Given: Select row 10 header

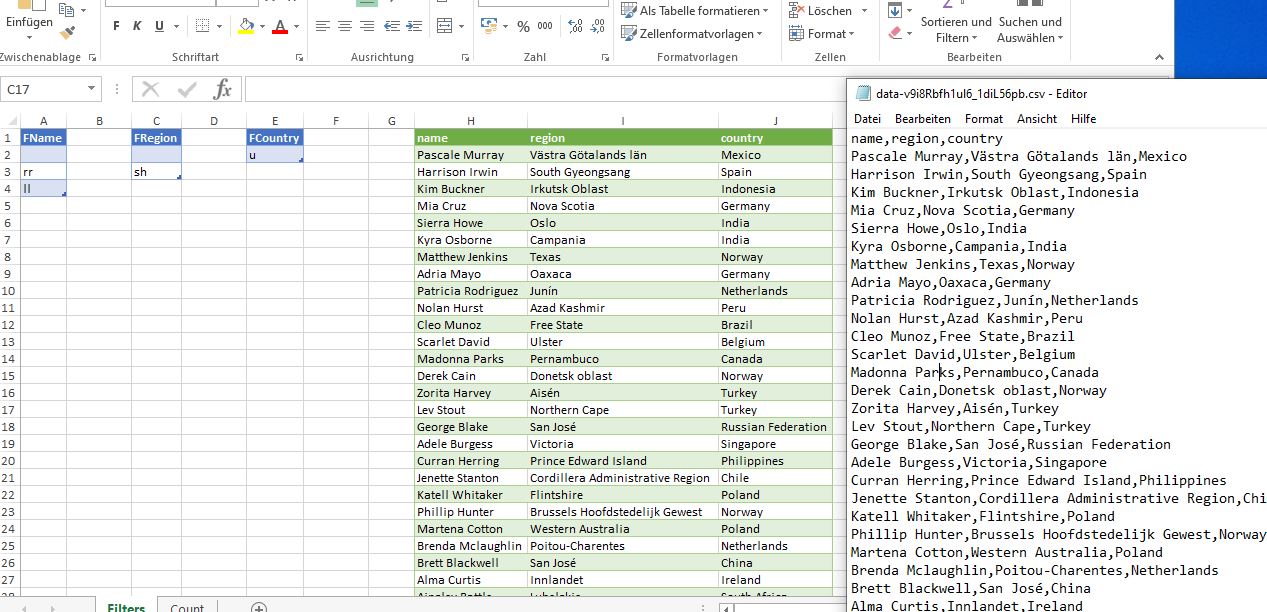Looking at the screenshot, I should [x=9, y=291].
